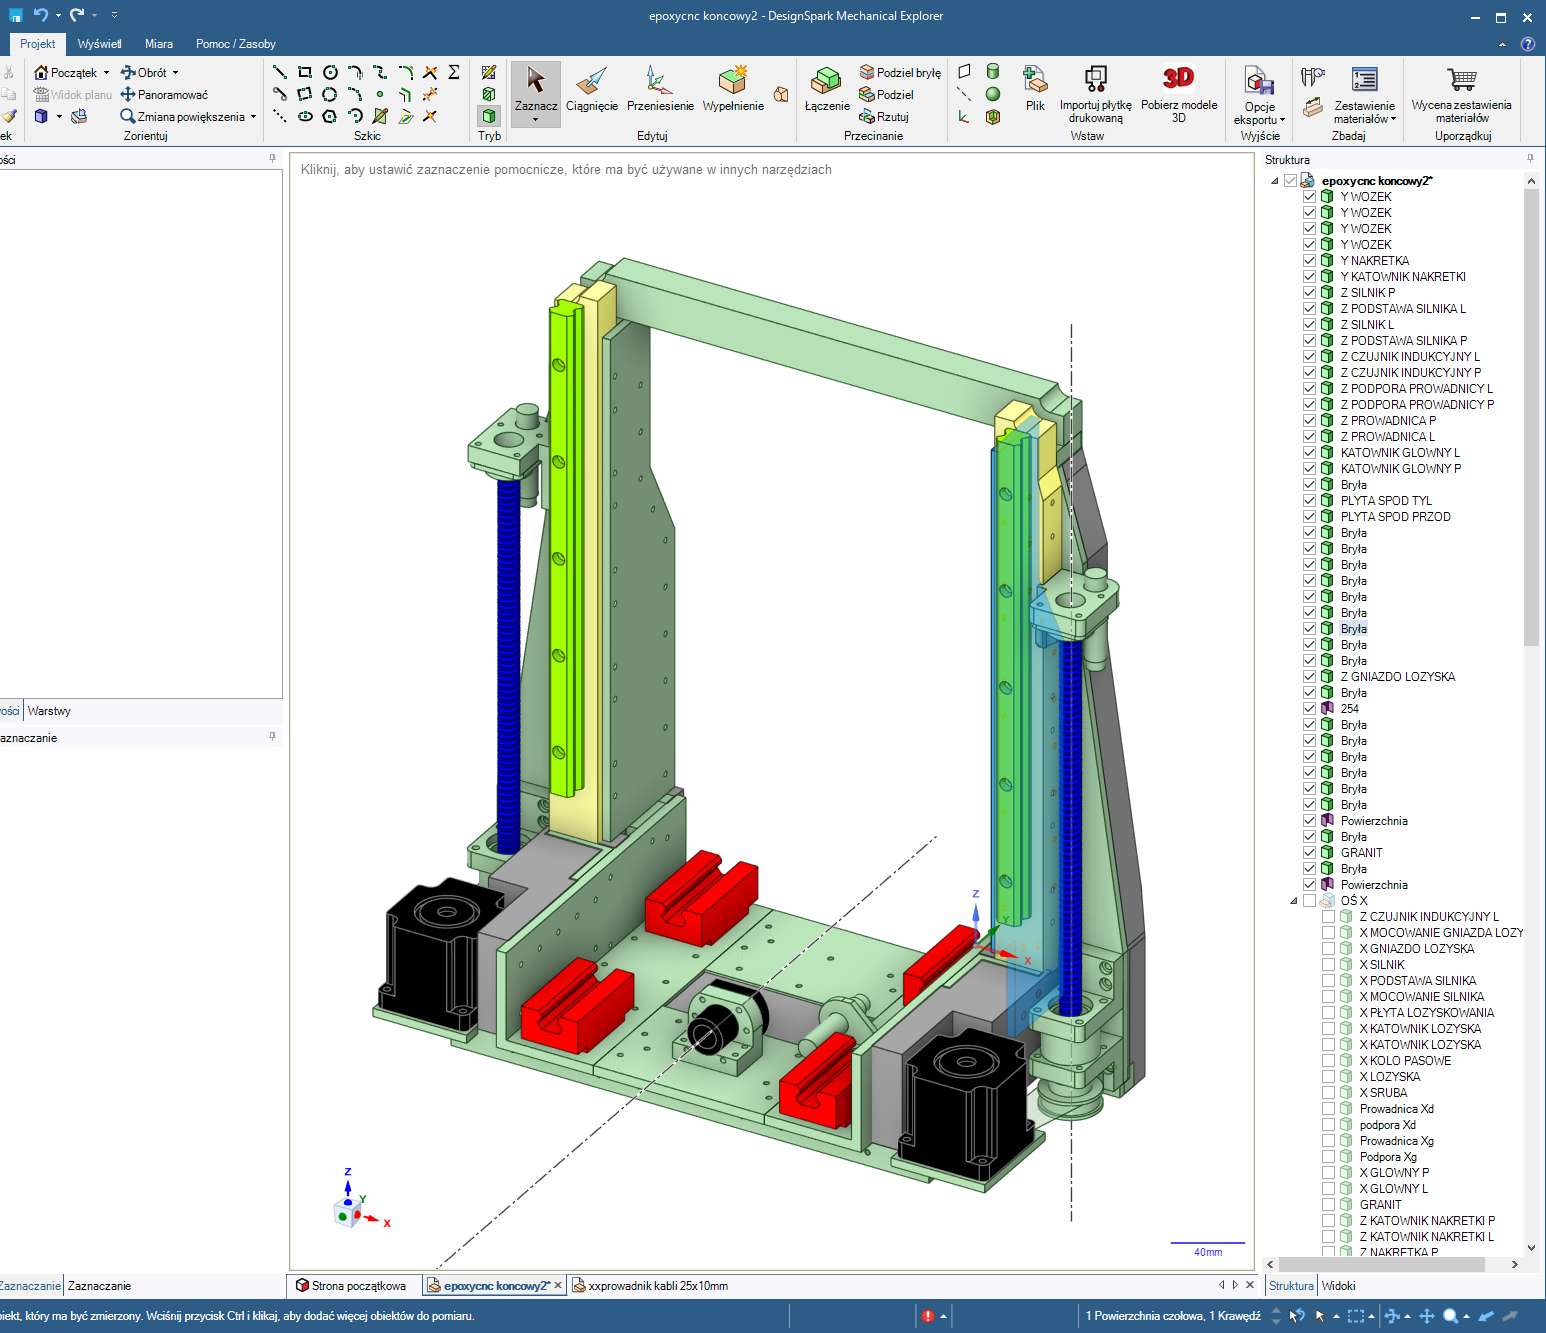1546x1333 pixels.
Task: Uncheck the Y NAKRETKA visibility checkbox
Action: (x=1309, y=260)
